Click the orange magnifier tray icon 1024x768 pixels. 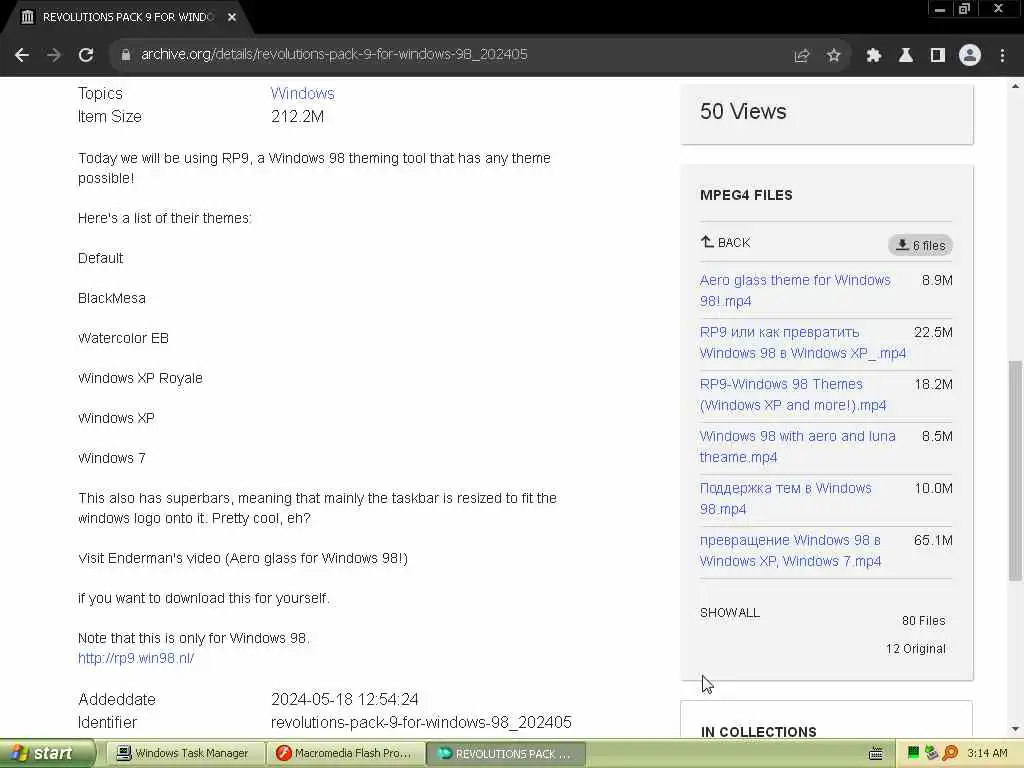coord(950,753)
